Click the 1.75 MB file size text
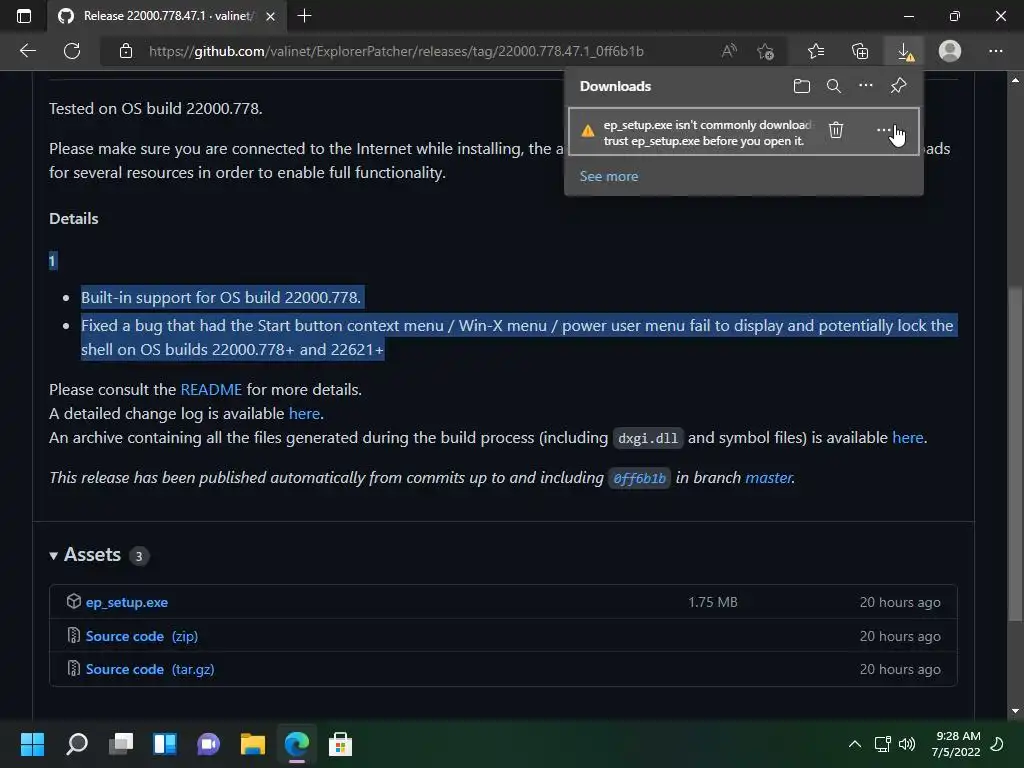Viewport: 1024px width, 768px height. (712, 602)
